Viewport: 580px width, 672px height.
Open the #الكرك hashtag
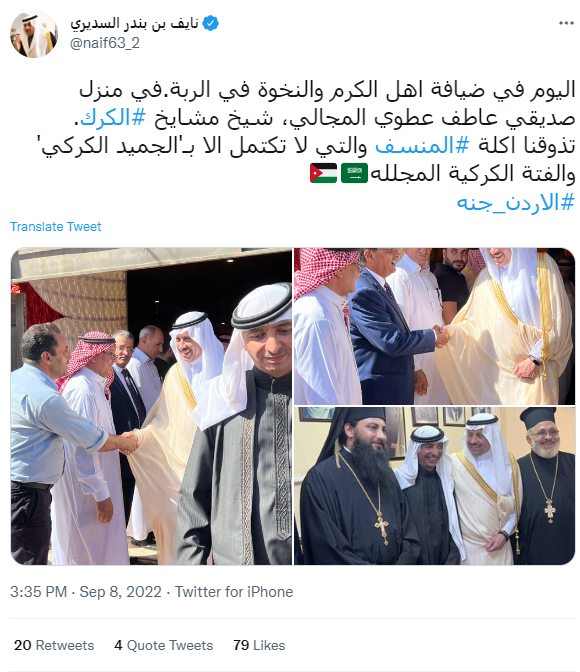point(113,117)
